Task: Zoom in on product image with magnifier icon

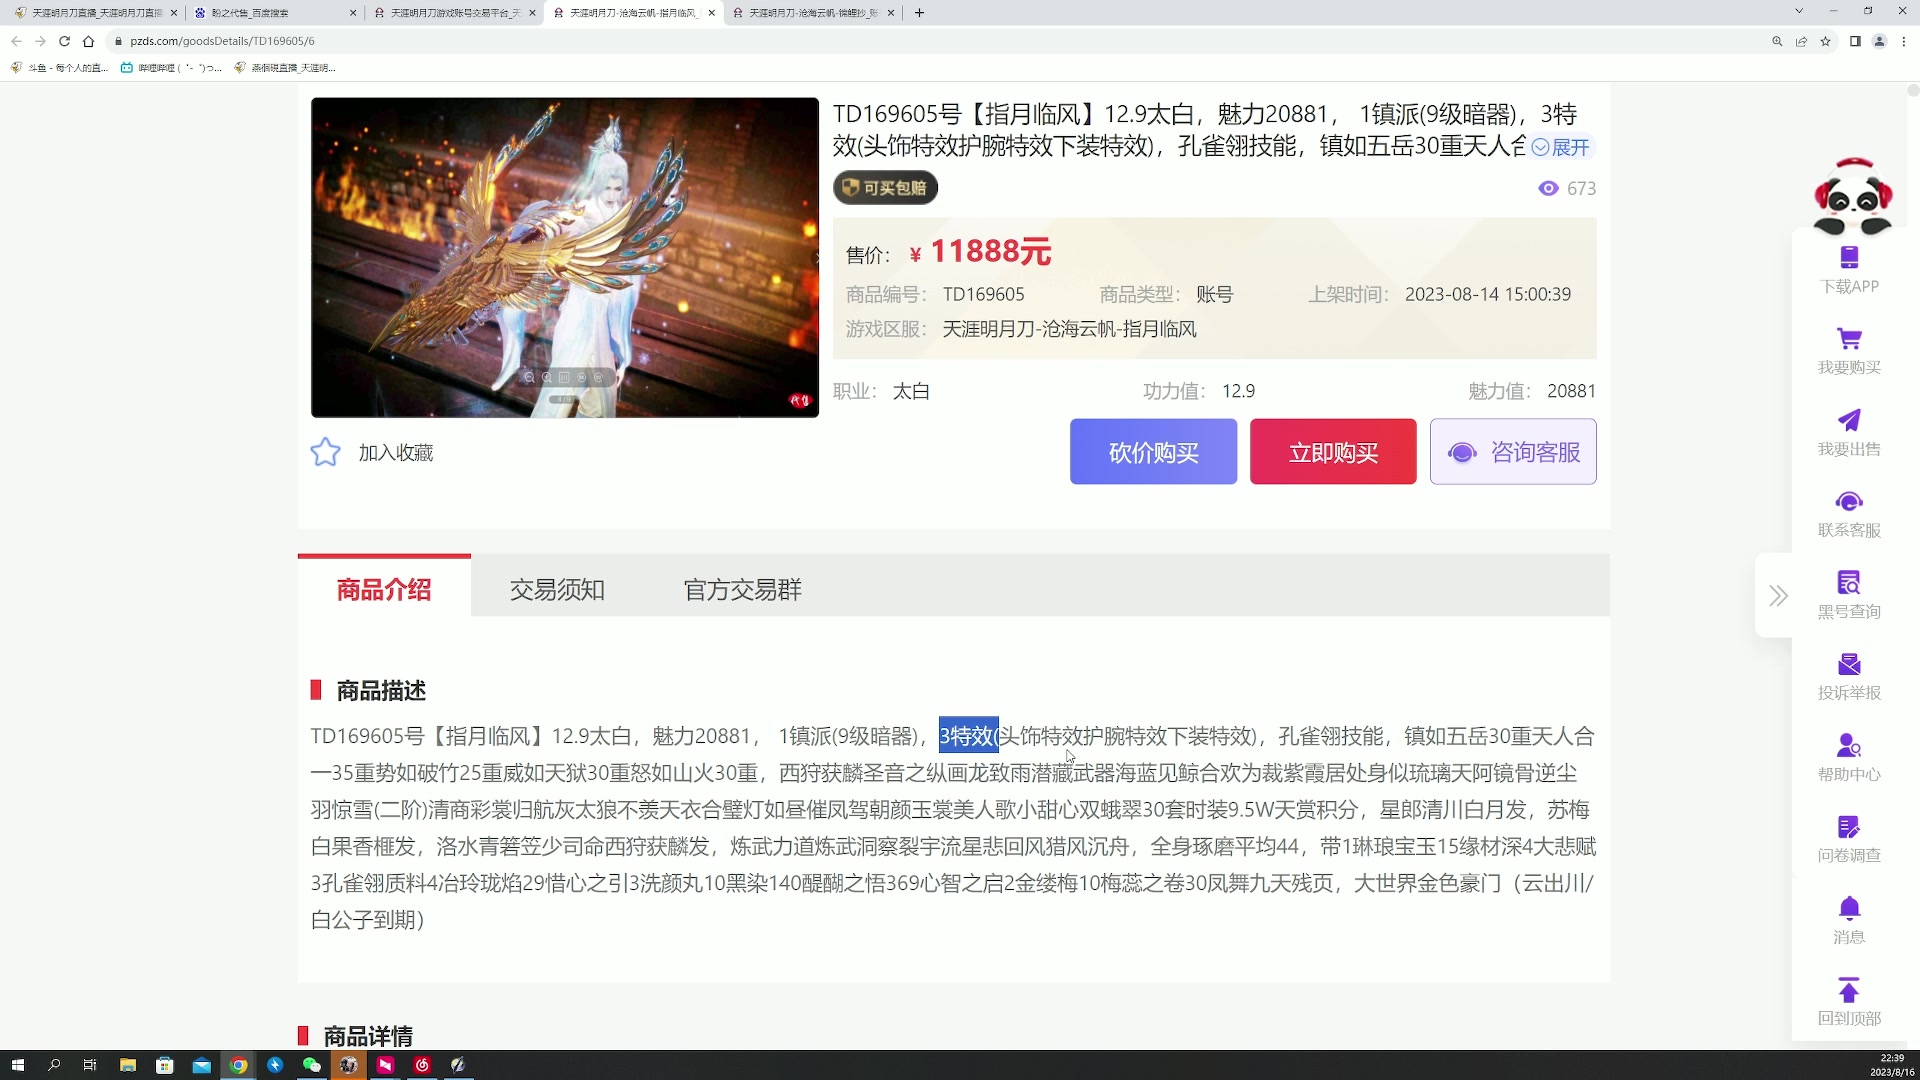Action: [547, 378]
